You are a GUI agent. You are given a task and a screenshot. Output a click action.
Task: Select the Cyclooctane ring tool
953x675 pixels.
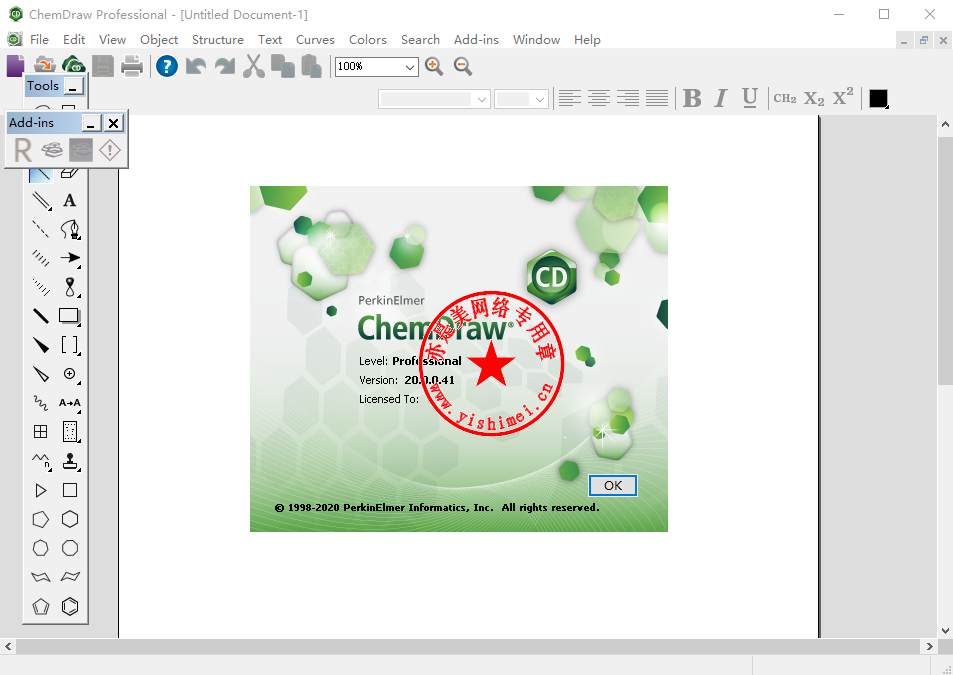tap(70, 548)
